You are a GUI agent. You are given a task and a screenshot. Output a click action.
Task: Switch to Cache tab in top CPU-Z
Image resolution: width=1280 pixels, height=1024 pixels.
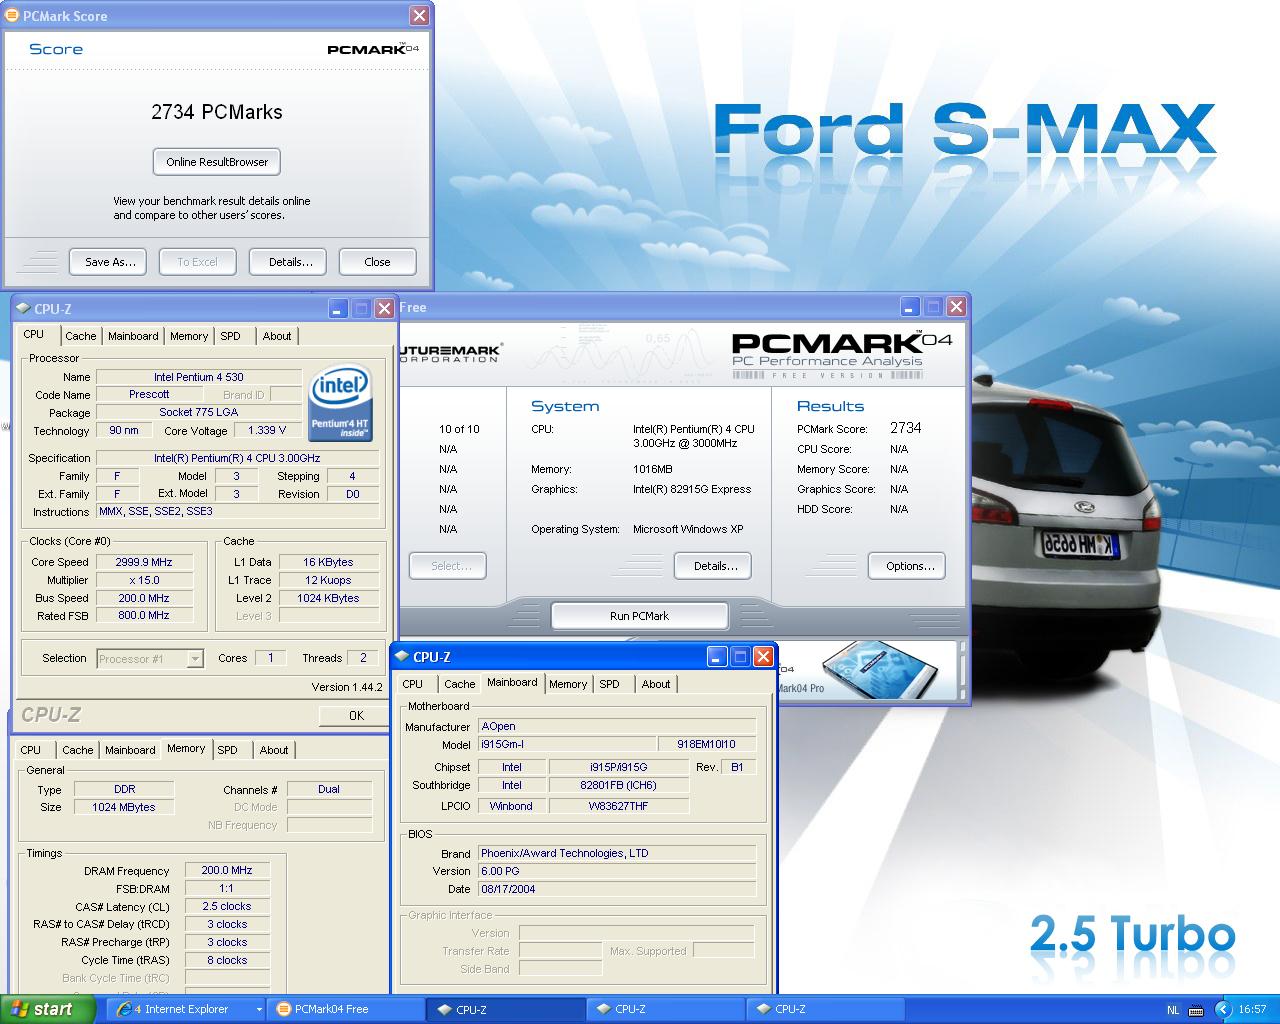coord(81,336)
